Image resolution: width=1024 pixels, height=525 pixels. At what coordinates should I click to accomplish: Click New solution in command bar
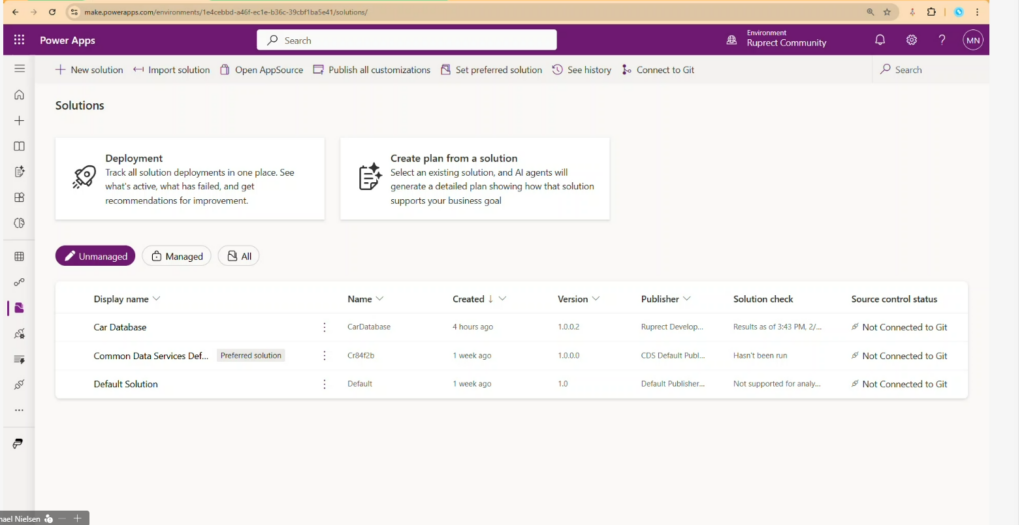coord(89,70)
